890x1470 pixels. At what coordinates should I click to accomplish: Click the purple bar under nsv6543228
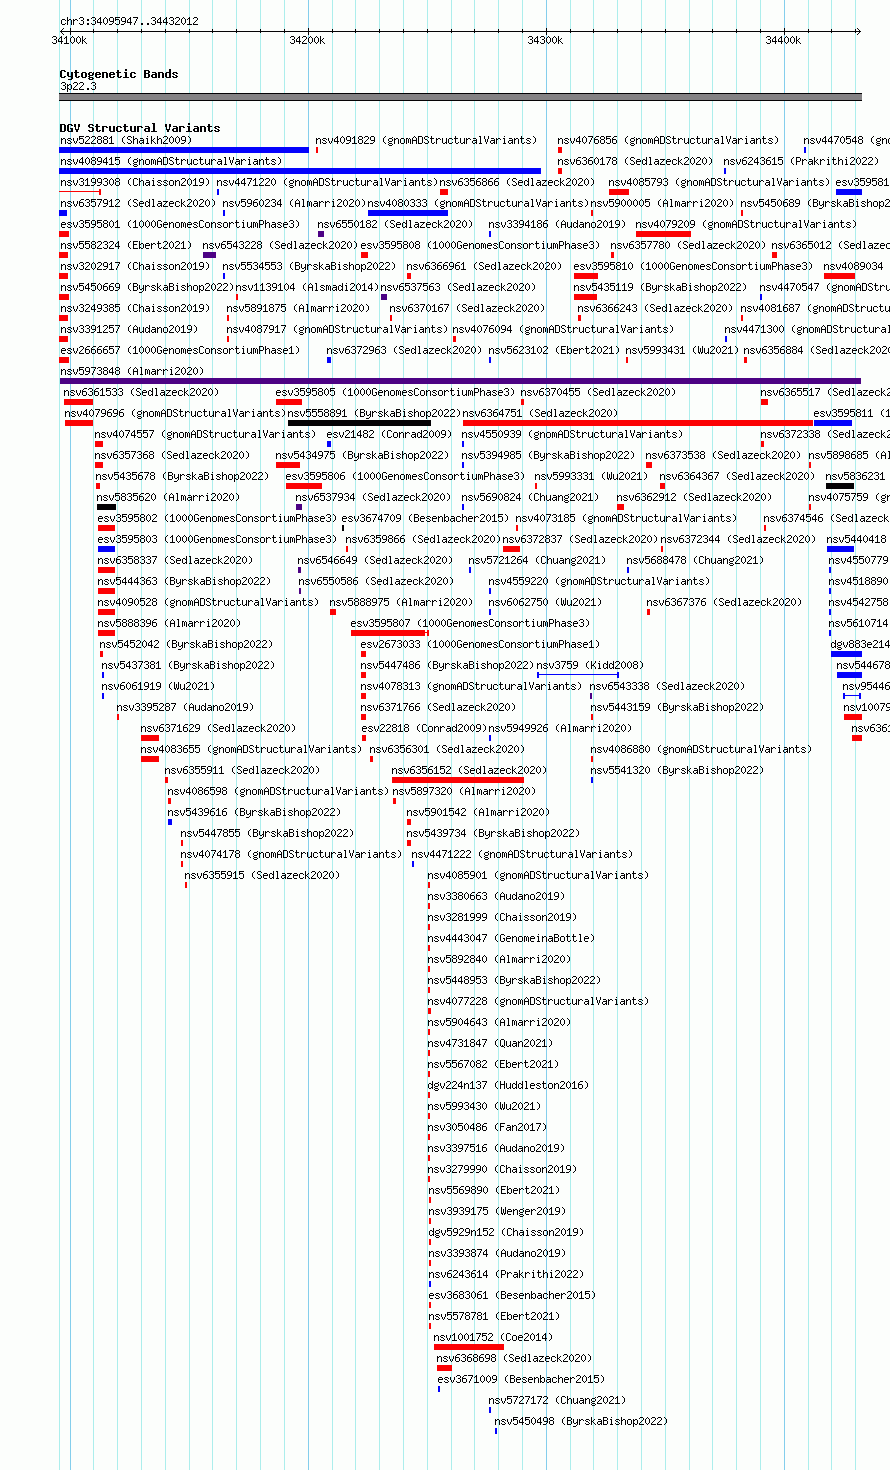pyautogui.click(x=209, y=255)
